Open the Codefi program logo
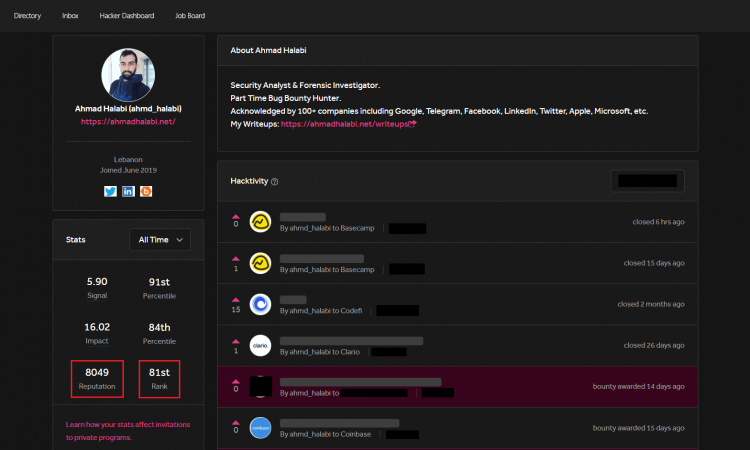The width and height of the screenshot is (750, 450). pyautogui.click(x=260, y=304)
